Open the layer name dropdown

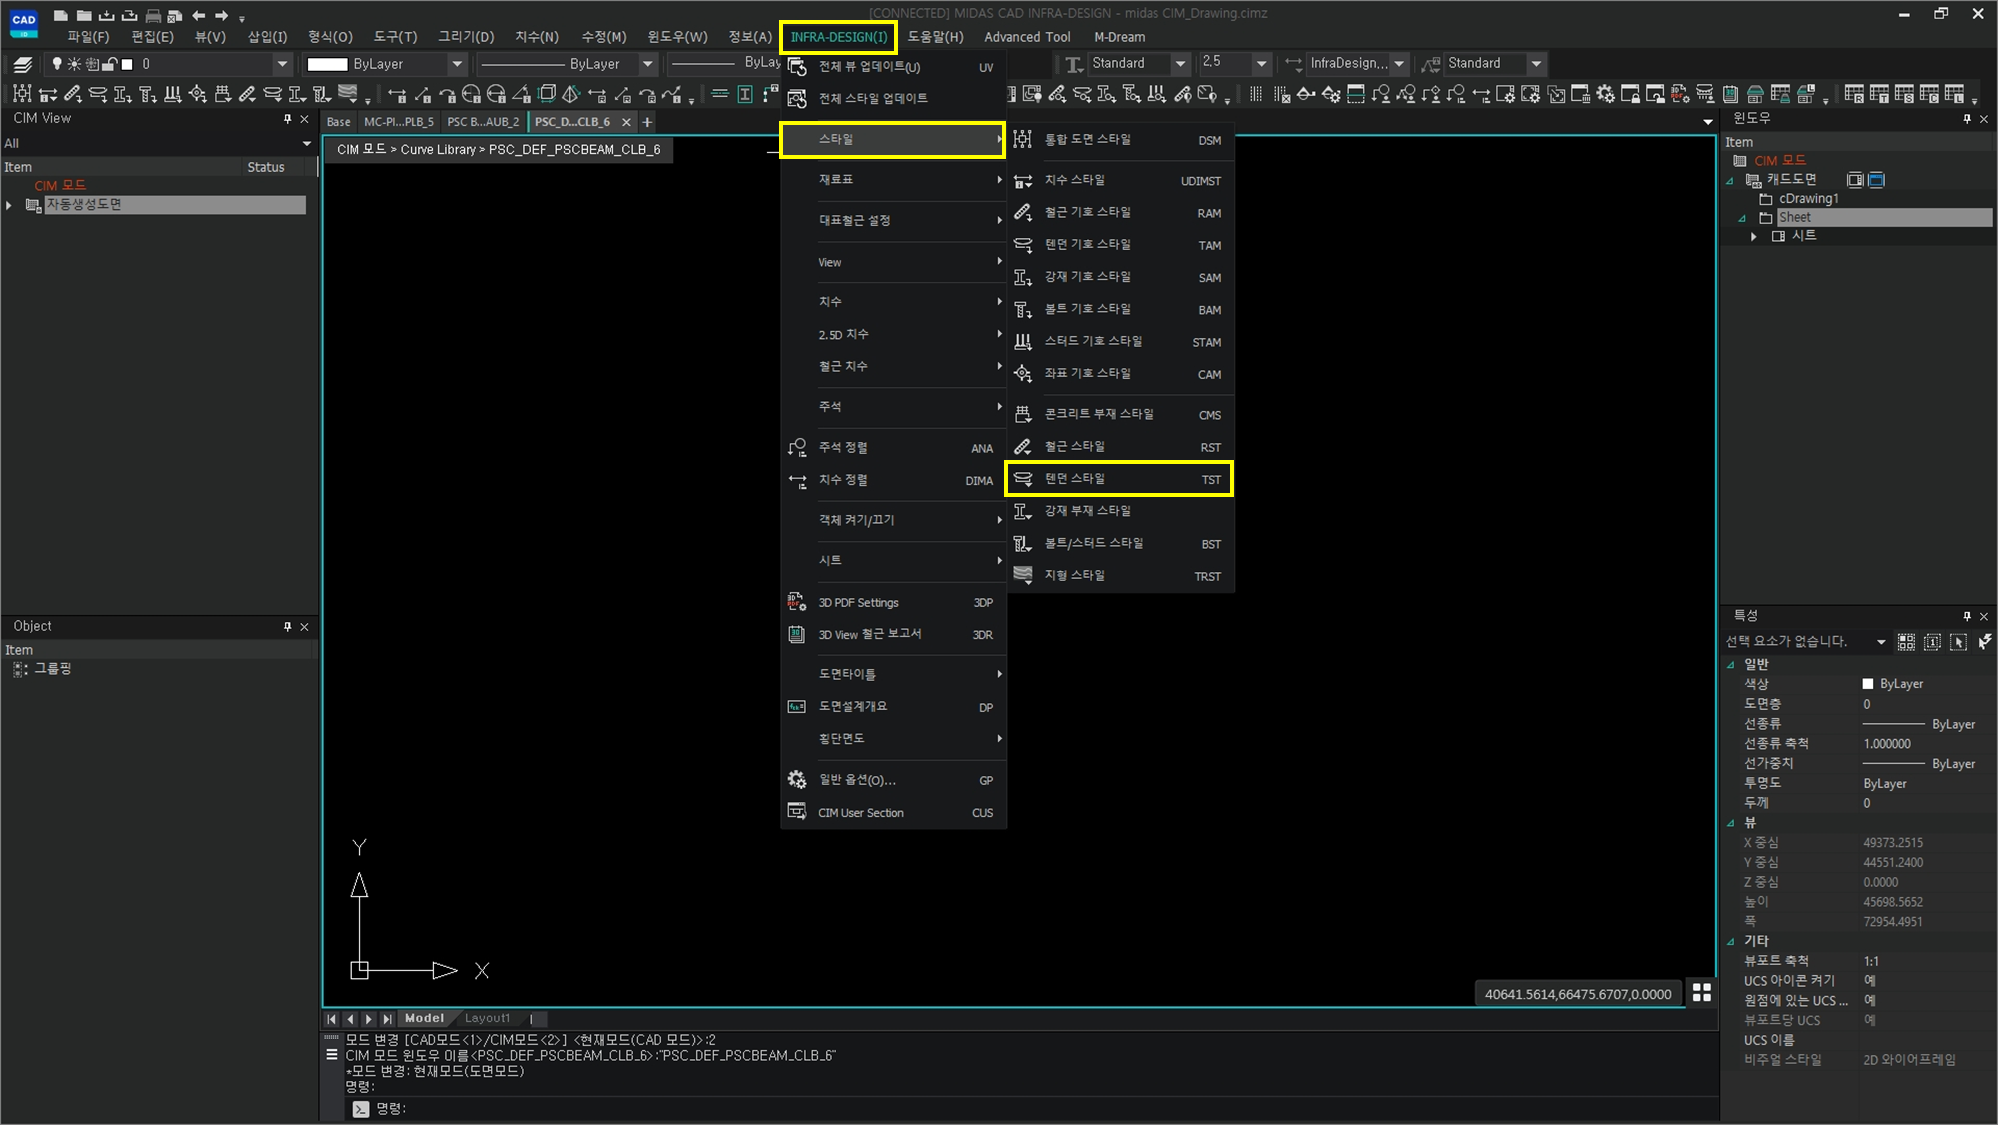tap(282, 64)
